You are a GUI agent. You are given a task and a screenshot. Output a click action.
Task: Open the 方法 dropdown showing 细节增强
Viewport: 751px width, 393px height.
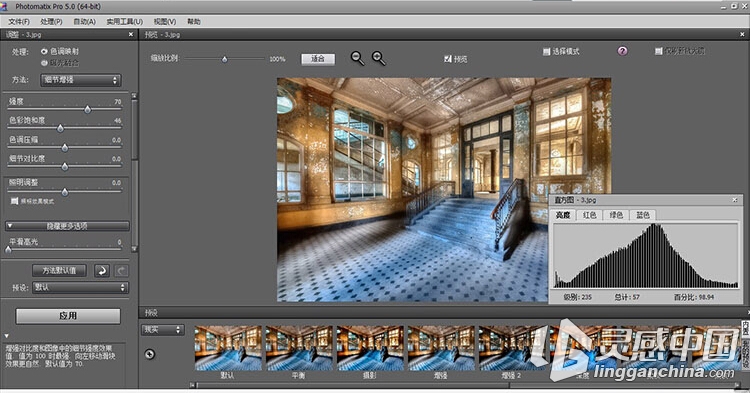pos(80,80)
